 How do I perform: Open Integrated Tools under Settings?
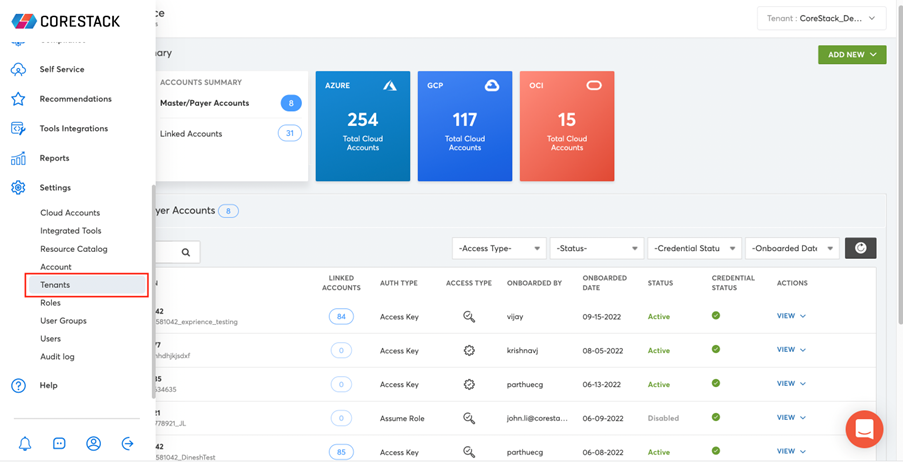(71, 230)
